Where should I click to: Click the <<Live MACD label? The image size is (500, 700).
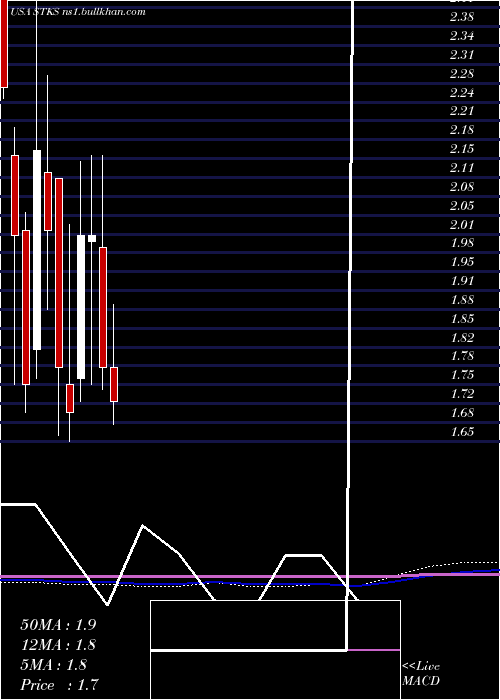pos(421,674)
